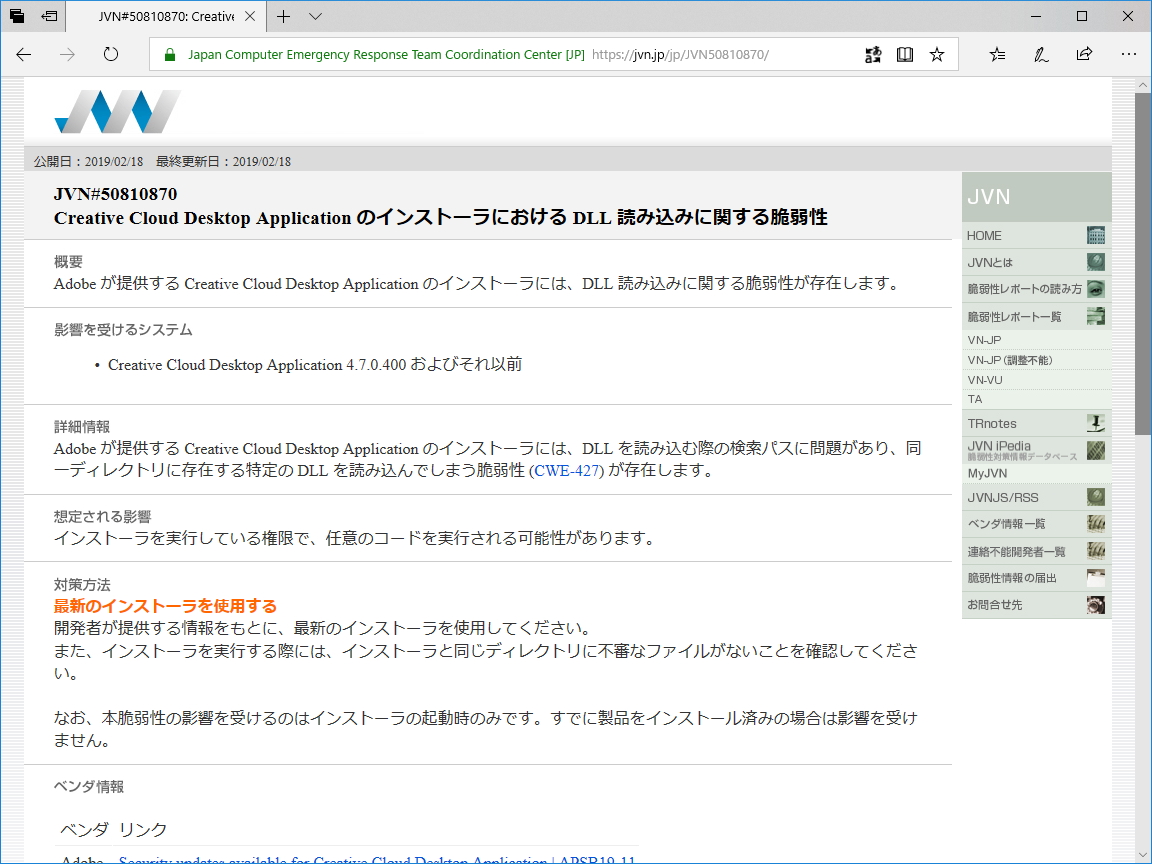Select VN-JP in sidebar

pos(1036,340)
